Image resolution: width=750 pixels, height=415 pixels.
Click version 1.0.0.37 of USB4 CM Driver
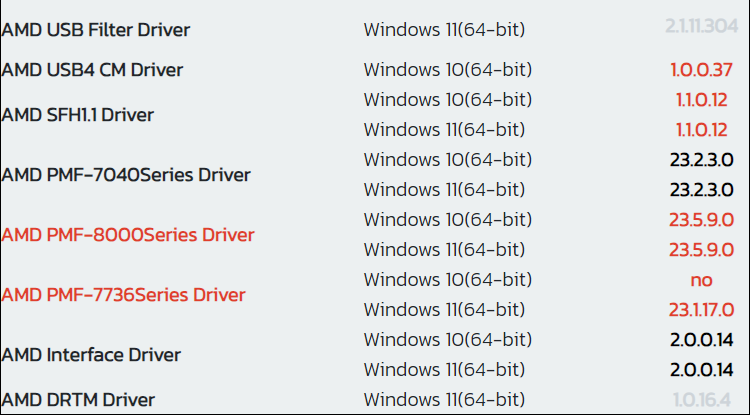(x=701, y=70)
